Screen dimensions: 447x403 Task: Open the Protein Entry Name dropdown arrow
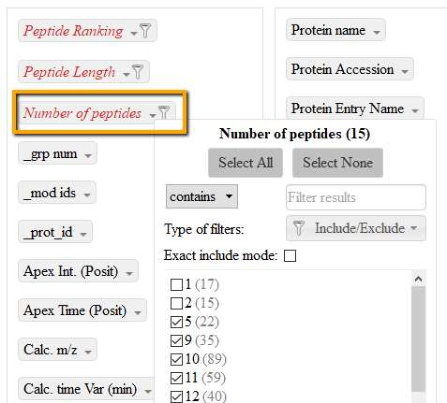click(415, 110)
